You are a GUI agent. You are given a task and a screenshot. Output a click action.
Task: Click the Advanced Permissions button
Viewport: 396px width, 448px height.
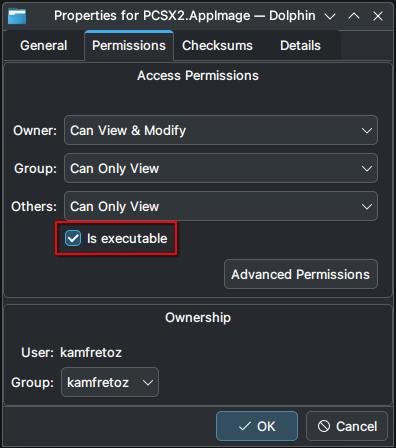(x=301, y=274)
